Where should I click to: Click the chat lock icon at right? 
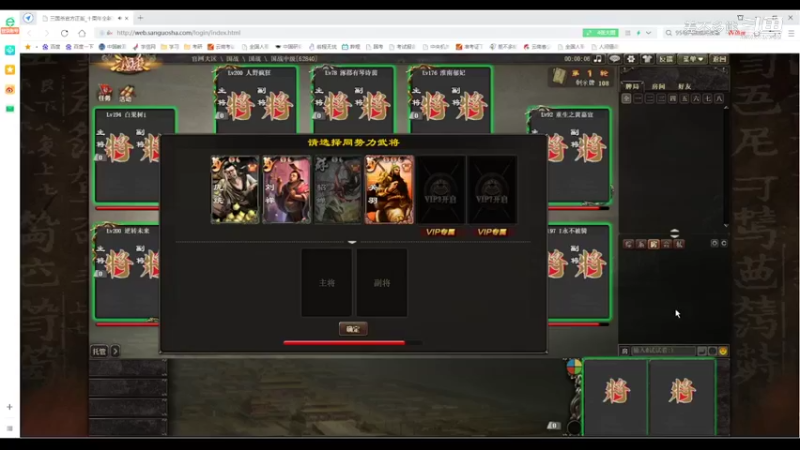tap(714, 243)
